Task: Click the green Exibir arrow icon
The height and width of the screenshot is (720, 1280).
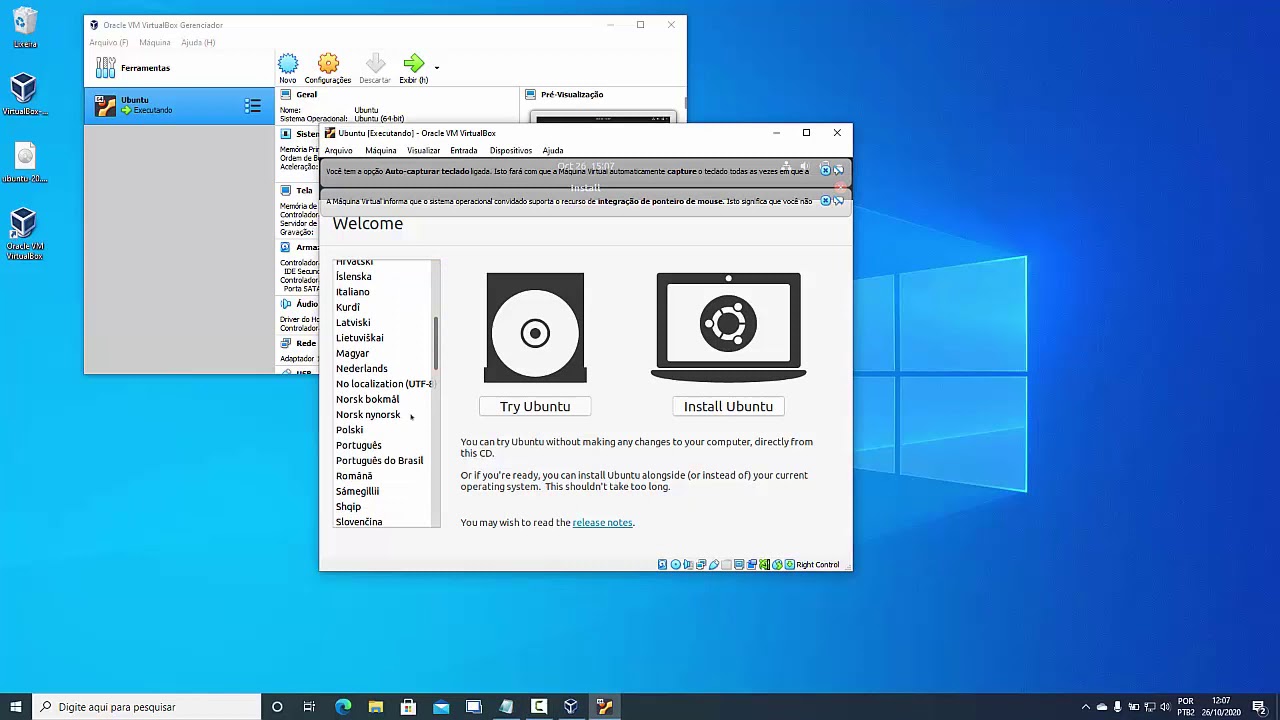Action: [x=413, y=65]
